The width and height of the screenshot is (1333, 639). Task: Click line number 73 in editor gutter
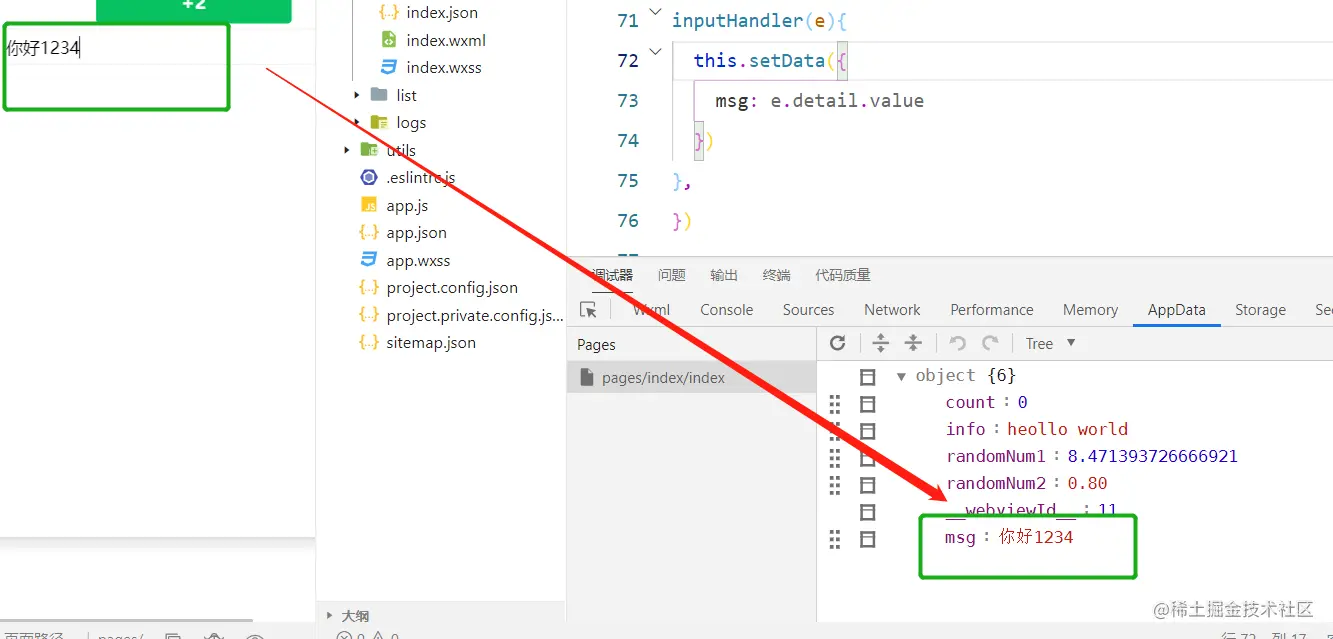[x=628, y=100]
